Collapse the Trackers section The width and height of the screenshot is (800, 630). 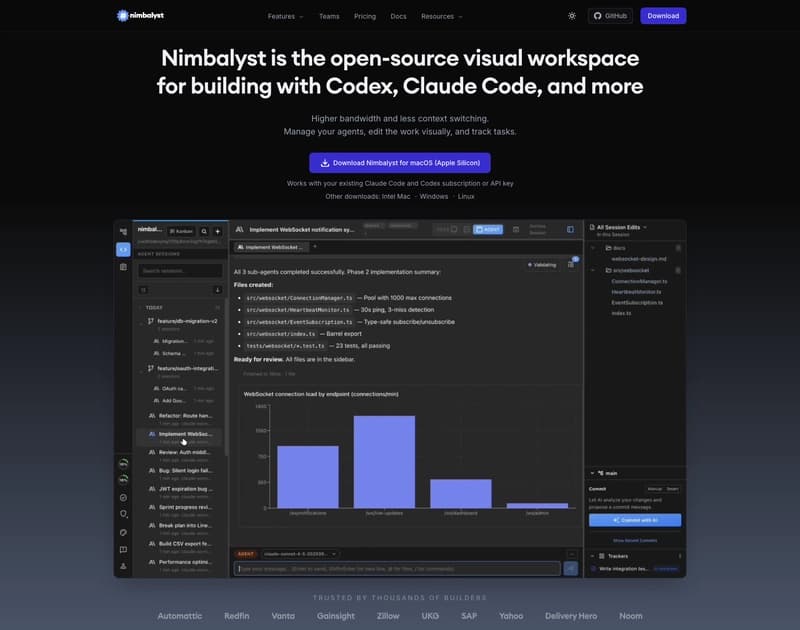pos(592,556)
